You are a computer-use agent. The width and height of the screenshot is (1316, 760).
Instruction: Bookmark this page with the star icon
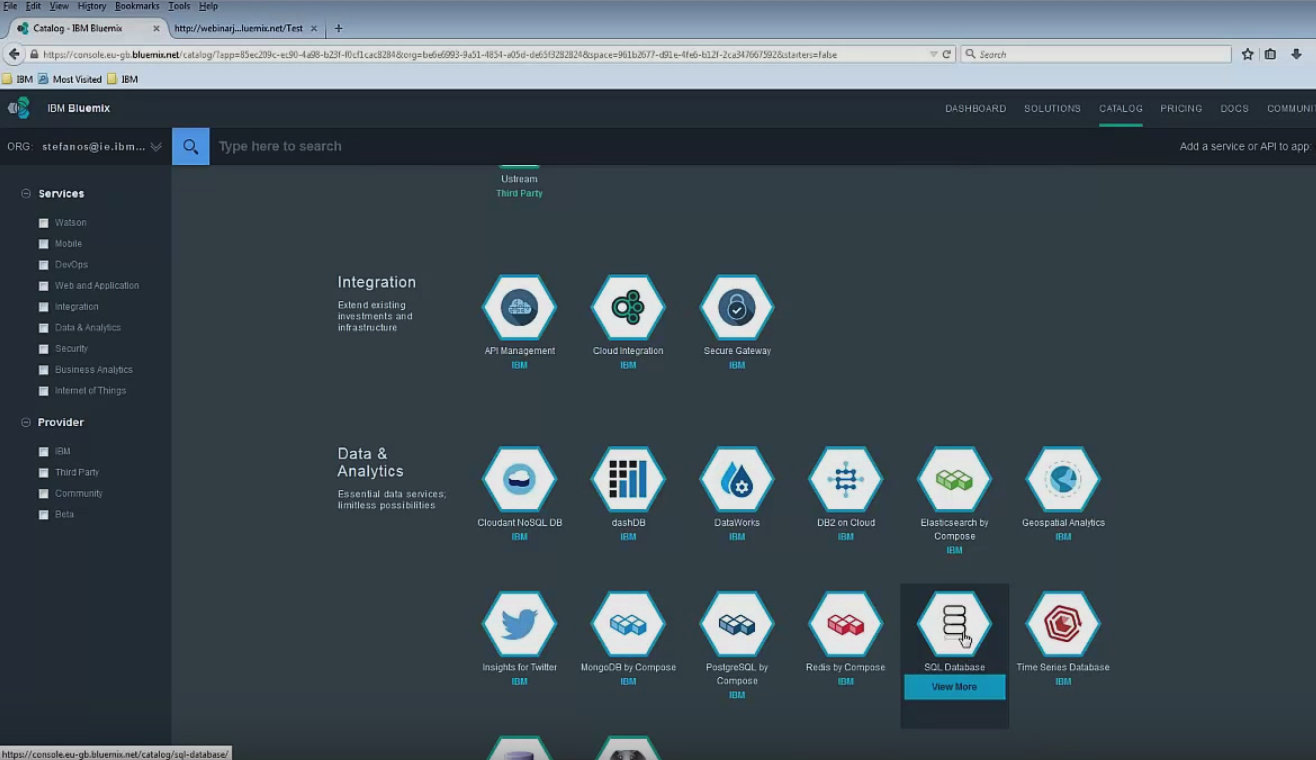[1248, 54]
